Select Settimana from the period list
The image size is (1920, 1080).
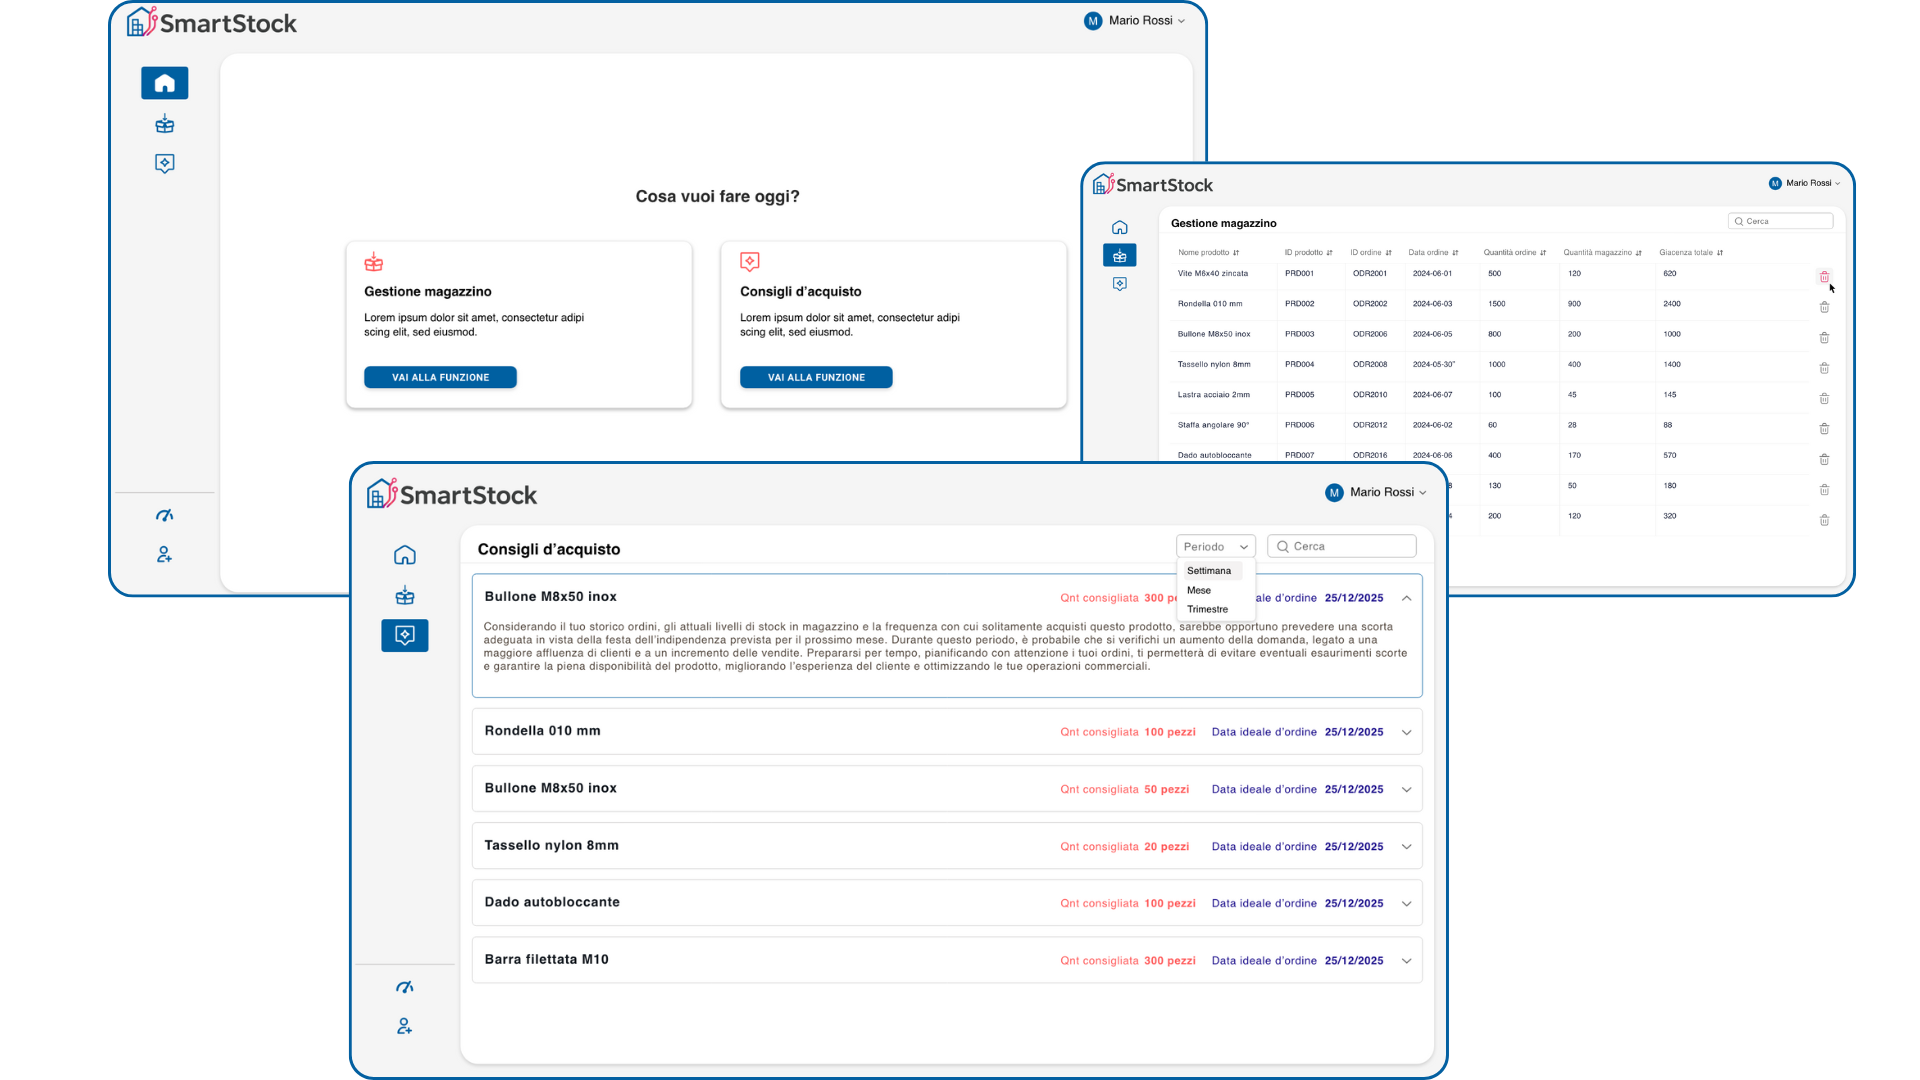(x=1209, y=571)
